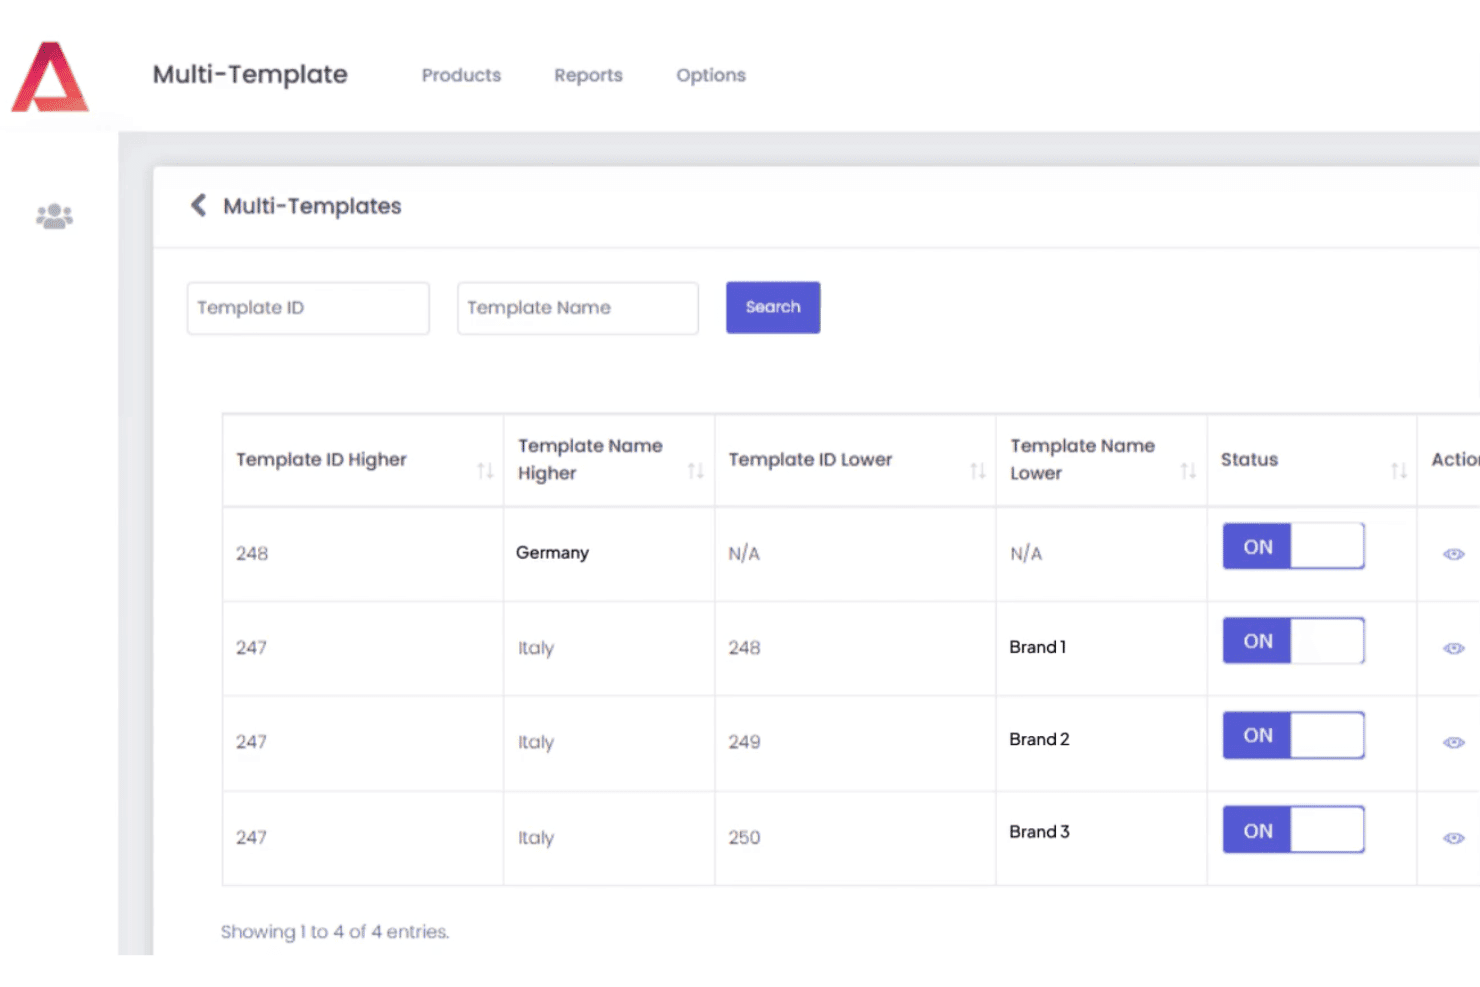Focus the Template ID search field
The height and width of the screenshot is (987, 1480).
click(308, 308)
